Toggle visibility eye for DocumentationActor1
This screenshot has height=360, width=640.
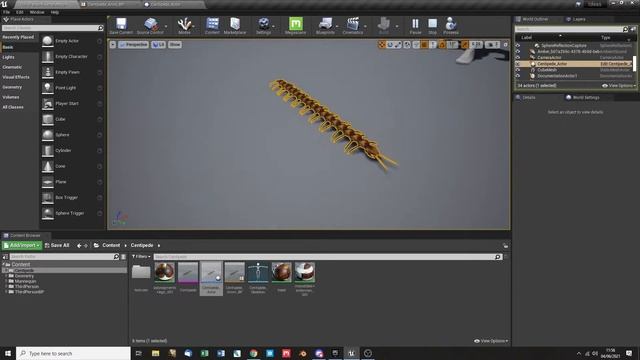(518, 76)
